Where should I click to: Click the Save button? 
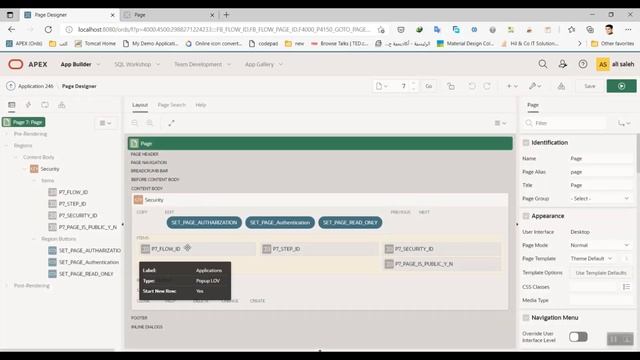[589, 86]
